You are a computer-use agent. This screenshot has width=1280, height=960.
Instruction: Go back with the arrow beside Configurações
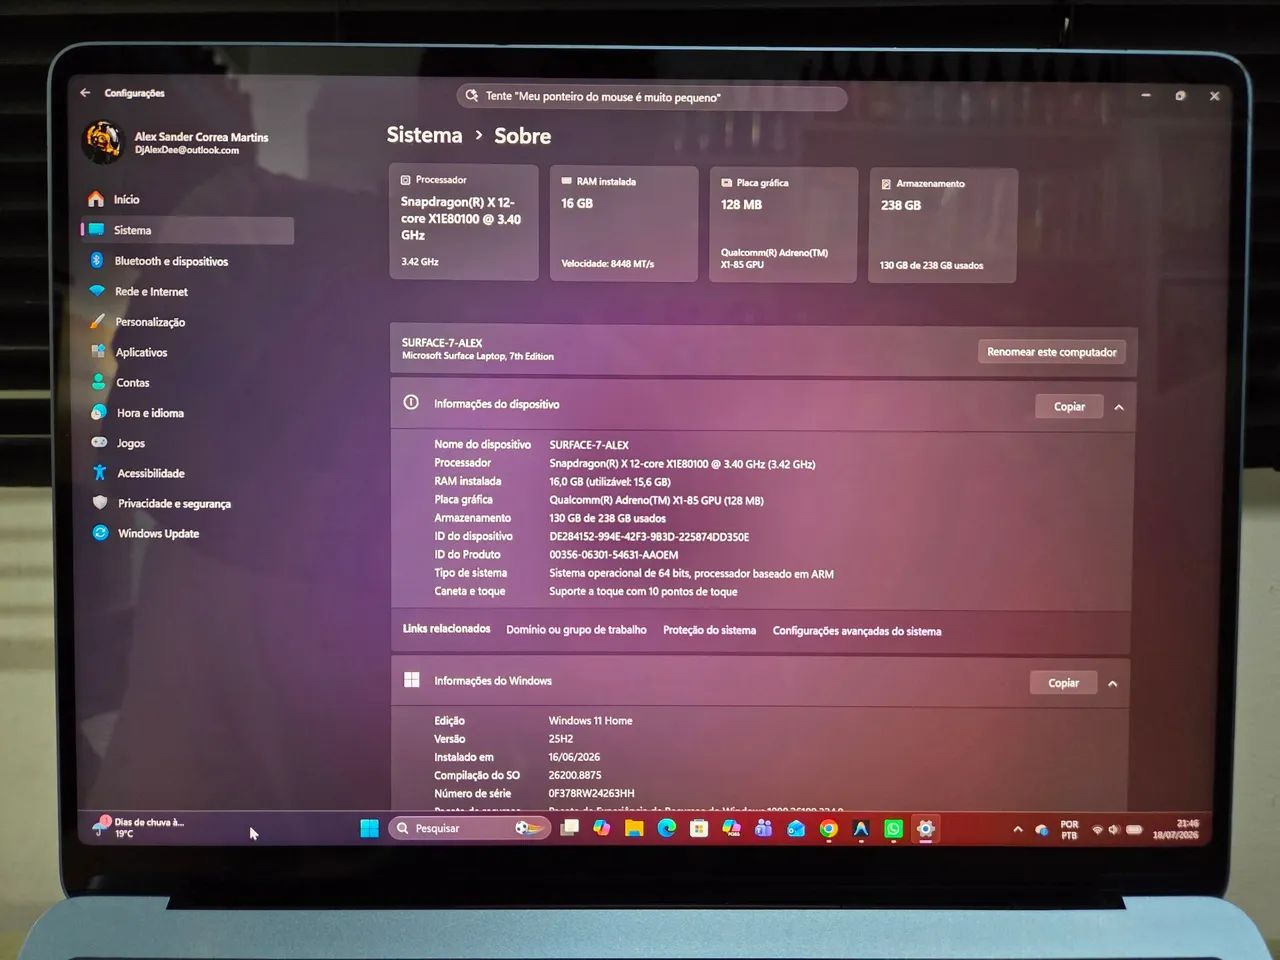point(85,92)
